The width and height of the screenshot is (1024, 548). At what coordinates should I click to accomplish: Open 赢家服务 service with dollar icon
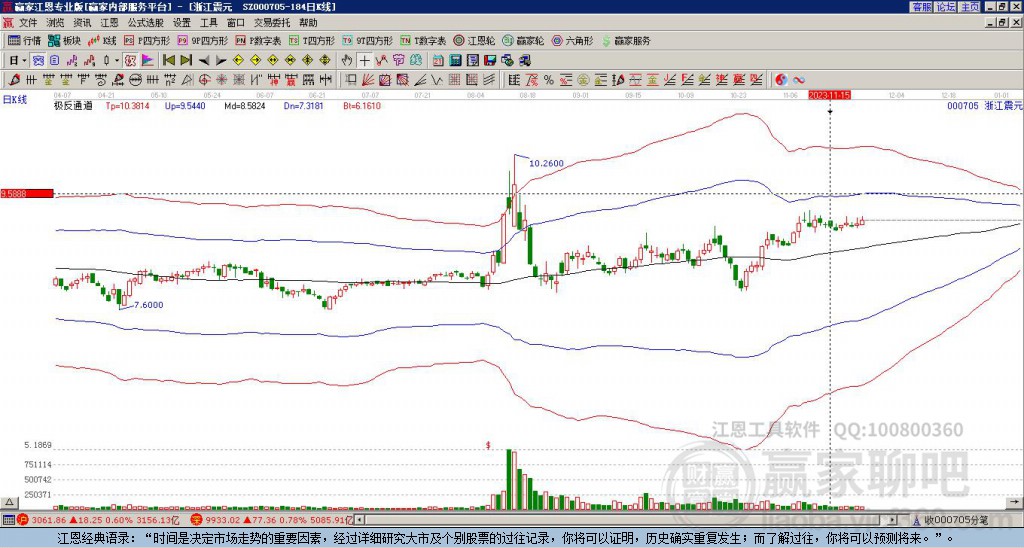[626, 40]
